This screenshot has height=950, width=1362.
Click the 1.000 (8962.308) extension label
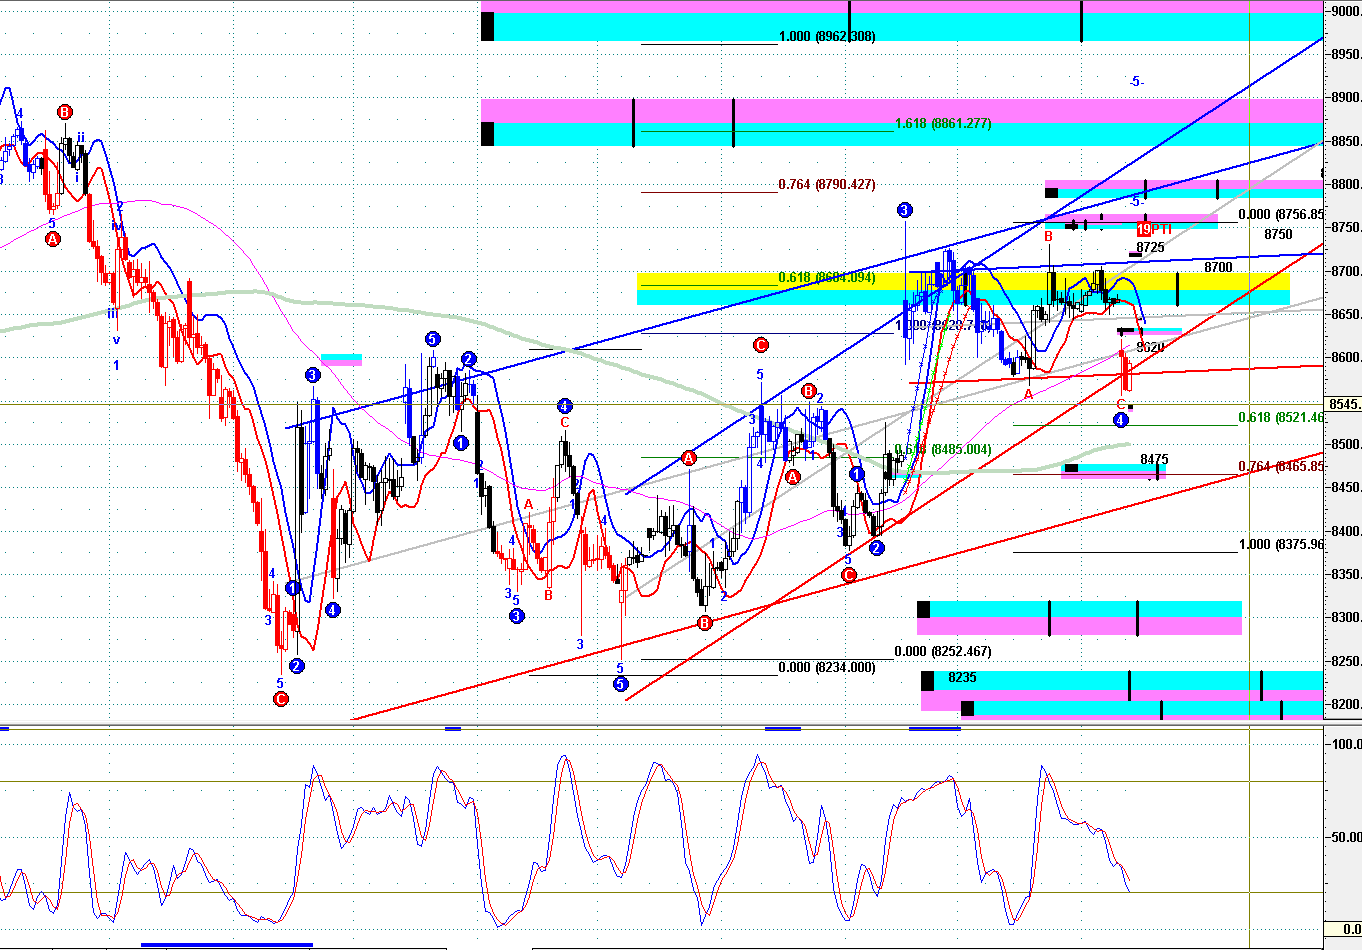827,37
